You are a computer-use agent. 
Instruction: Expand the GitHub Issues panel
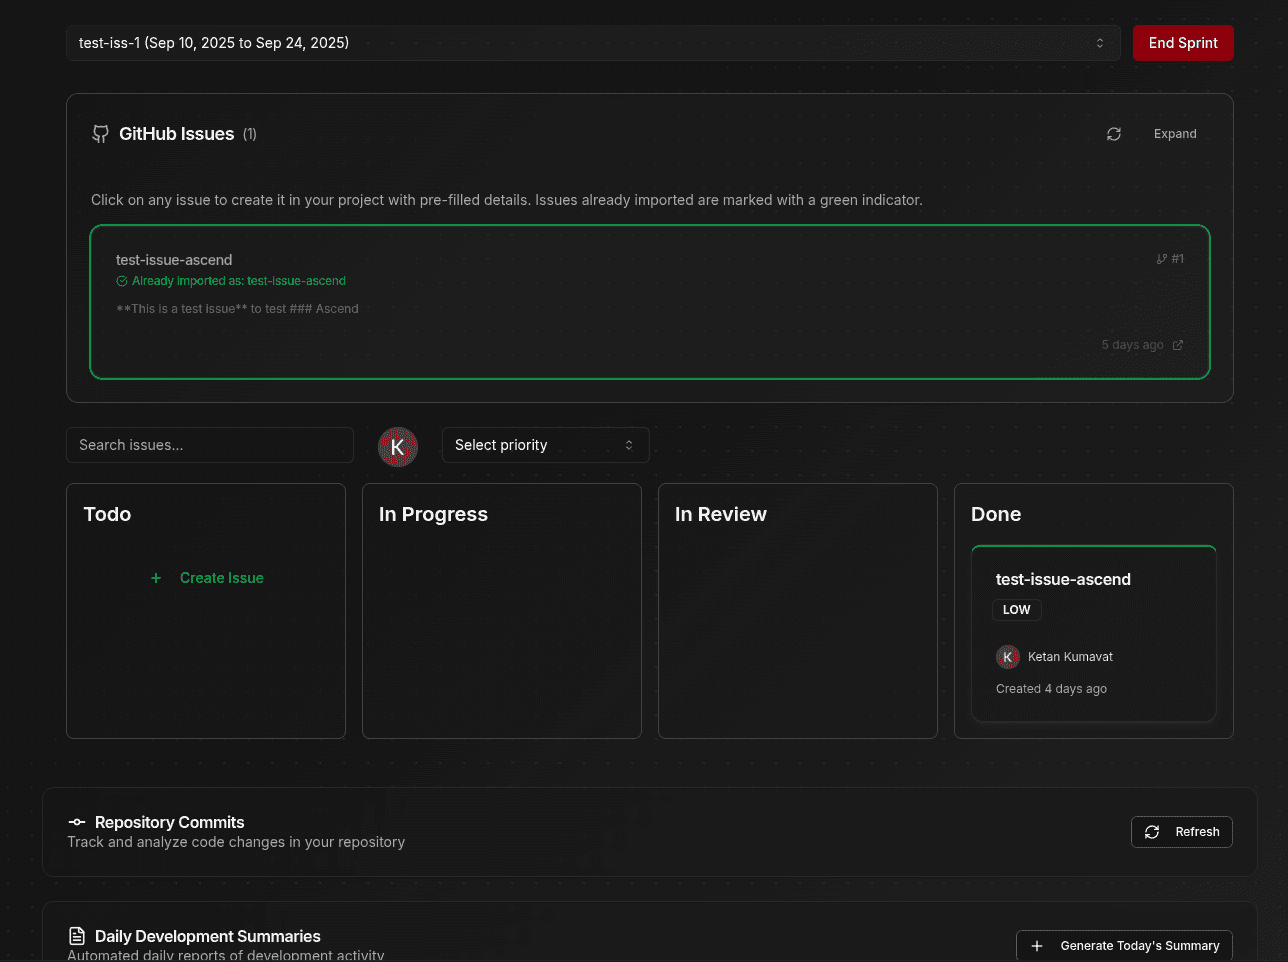pyautogui.click(x=1175, y=134)
